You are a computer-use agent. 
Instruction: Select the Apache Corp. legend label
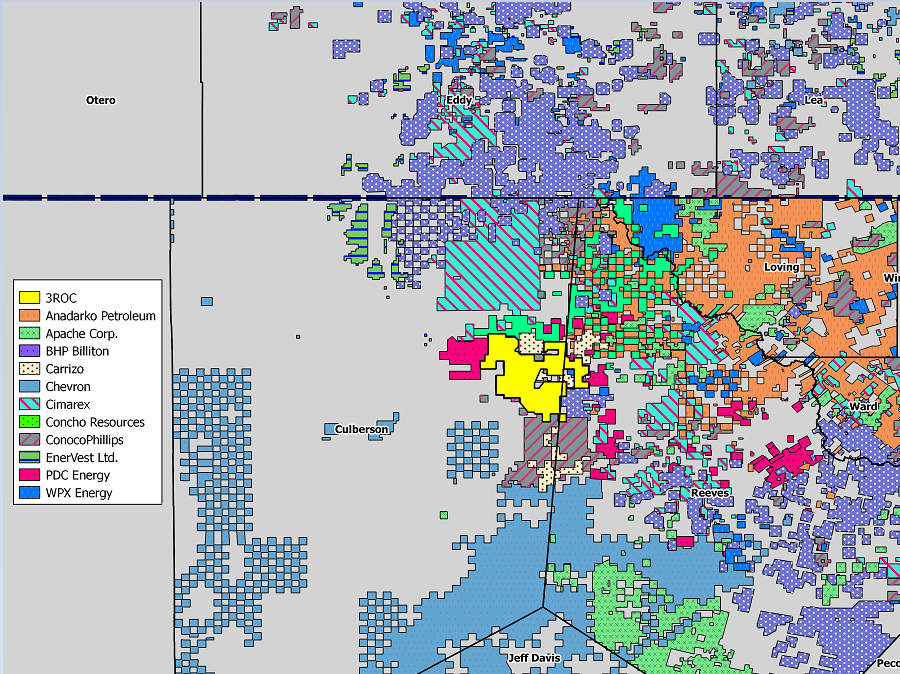[x=82, y=334]
